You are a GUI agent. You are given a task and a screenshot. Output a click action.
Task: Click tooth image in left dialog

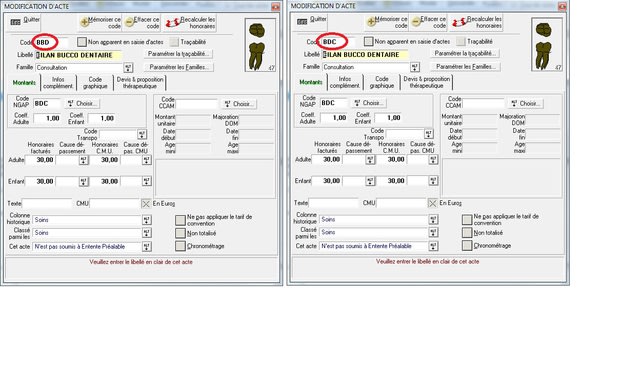(260, 45)
